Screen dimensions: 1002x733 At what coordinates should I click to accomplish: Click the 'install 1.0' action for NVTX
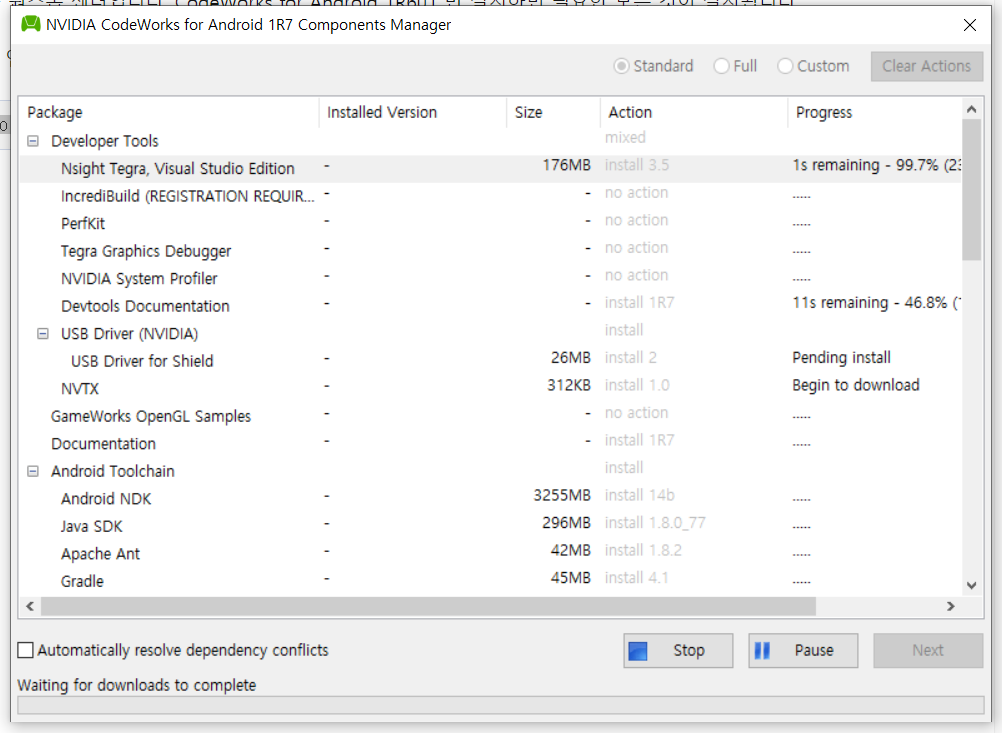636,385
